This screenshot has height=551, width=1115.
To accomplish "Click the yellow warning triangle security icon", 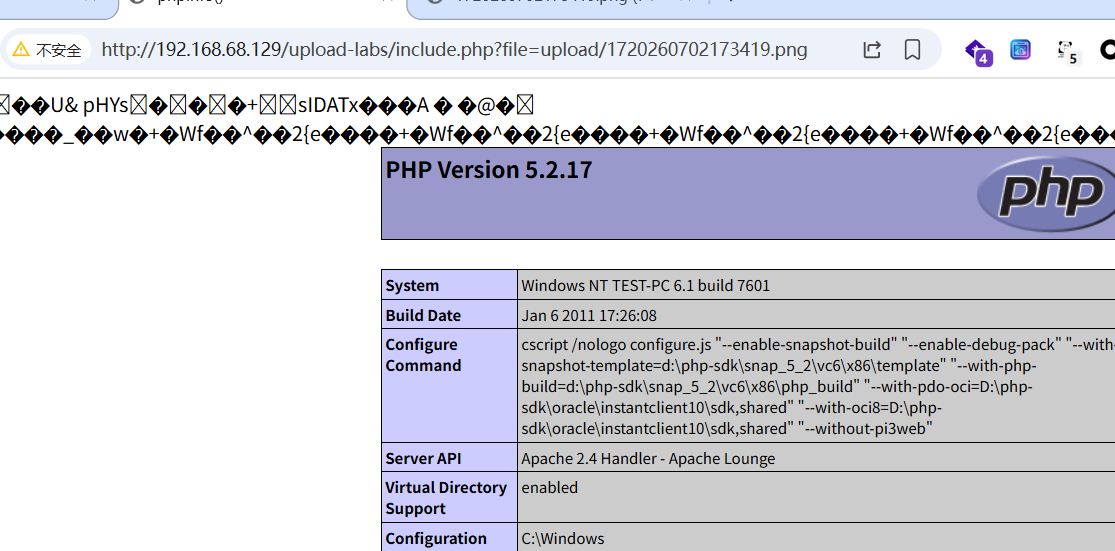I will pyautogui.click(x=21, y=50).
